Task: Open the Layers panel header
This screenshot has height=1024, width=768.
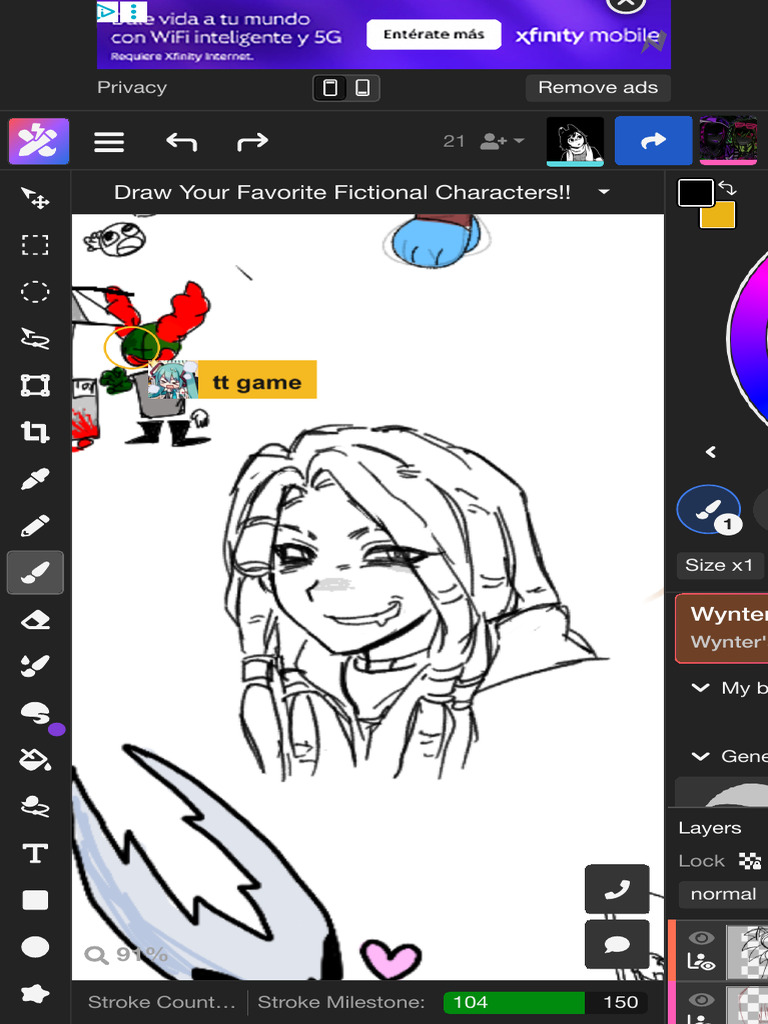Action: point(710,828)
